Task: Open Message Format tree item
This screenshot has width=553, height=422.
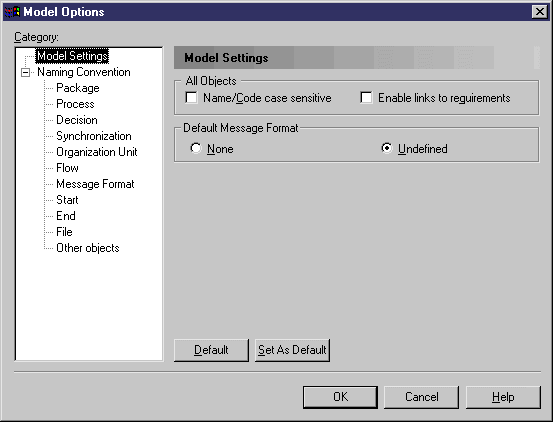Action: (x=95, y=184)
